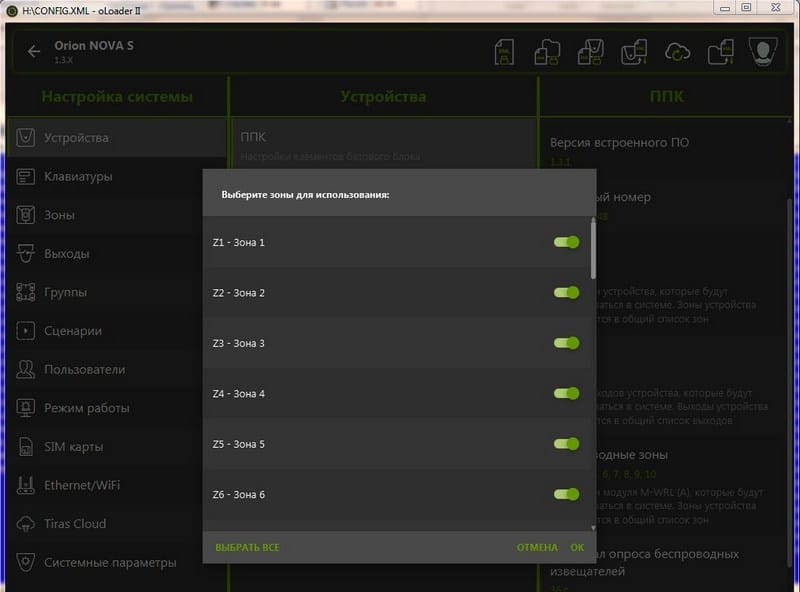Open the Сценарии section in sidebar
The image size is (800, 592).
[x=105, y=331]
